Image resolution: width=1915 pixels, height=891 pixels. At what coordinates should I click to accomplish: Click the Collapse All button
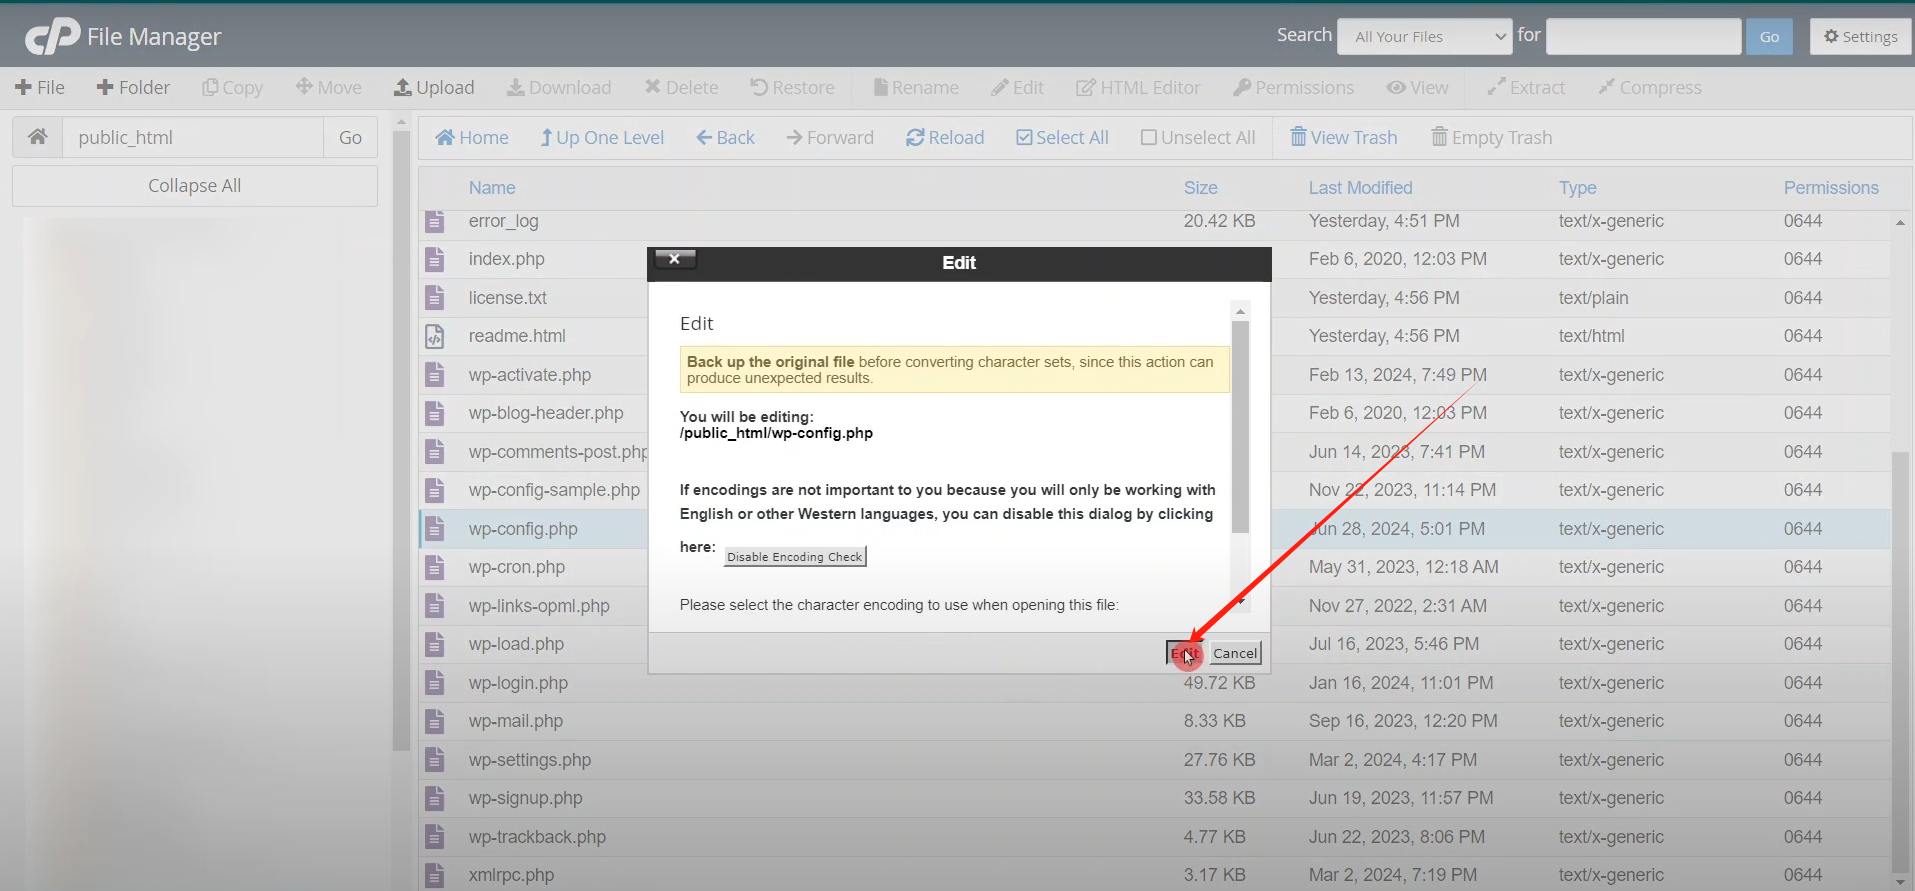(194, 186)
